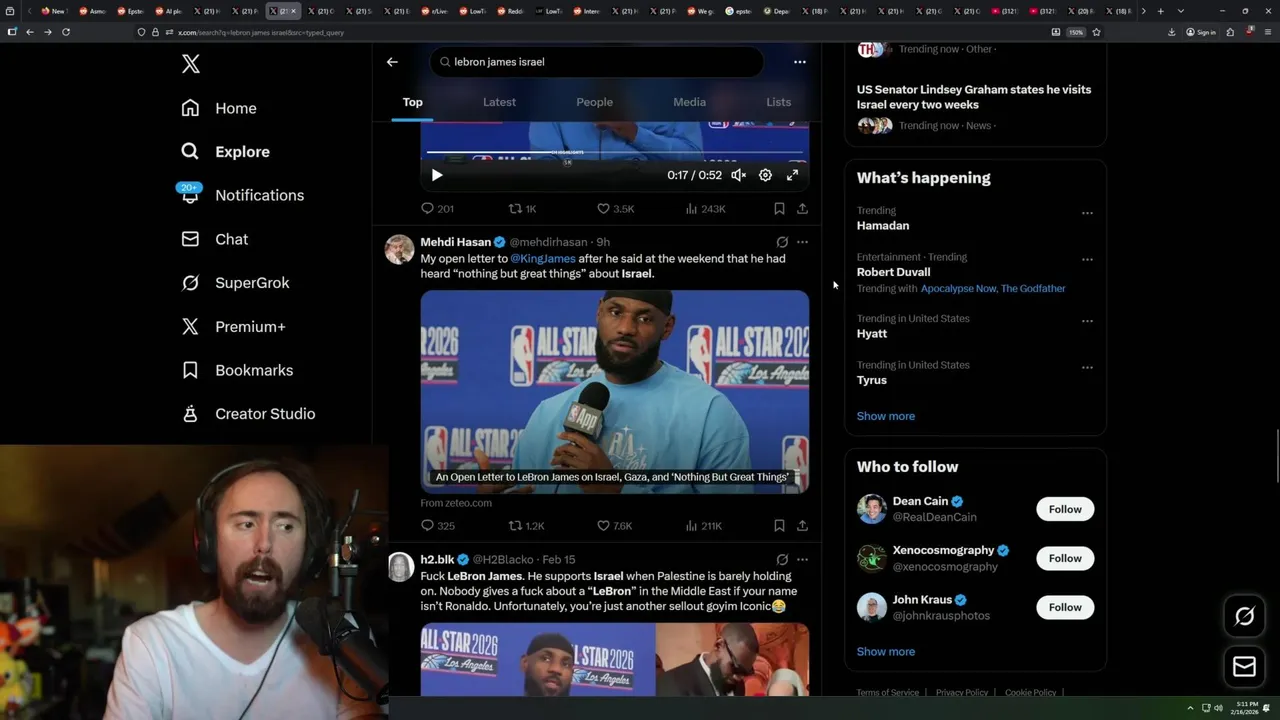Open Mehdi Hasan's profile avatar
This screenshot has width=1280, height=720.
[x=400, y=249]
